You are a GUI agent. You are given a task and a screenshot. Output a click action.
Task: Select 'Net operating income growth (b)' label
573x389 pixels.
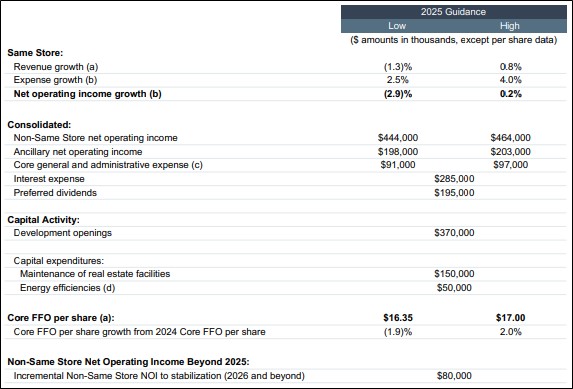pyautogui.click(x=87, y=94)
